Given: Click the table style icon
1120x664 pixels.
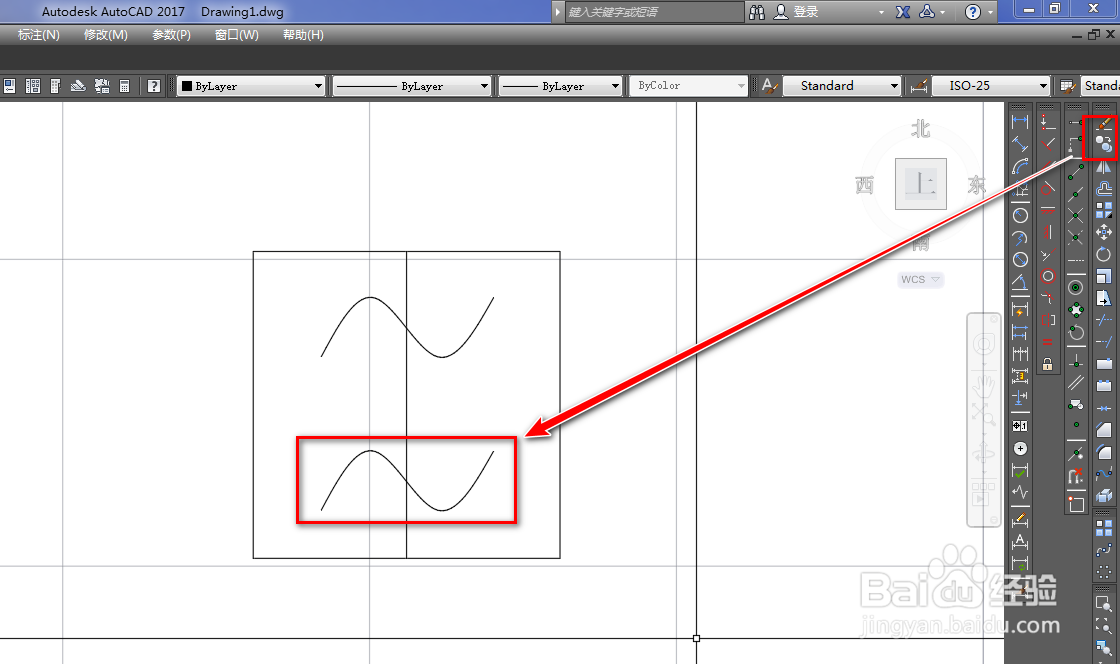Looking at the screenshot, I should point(1068,86).
